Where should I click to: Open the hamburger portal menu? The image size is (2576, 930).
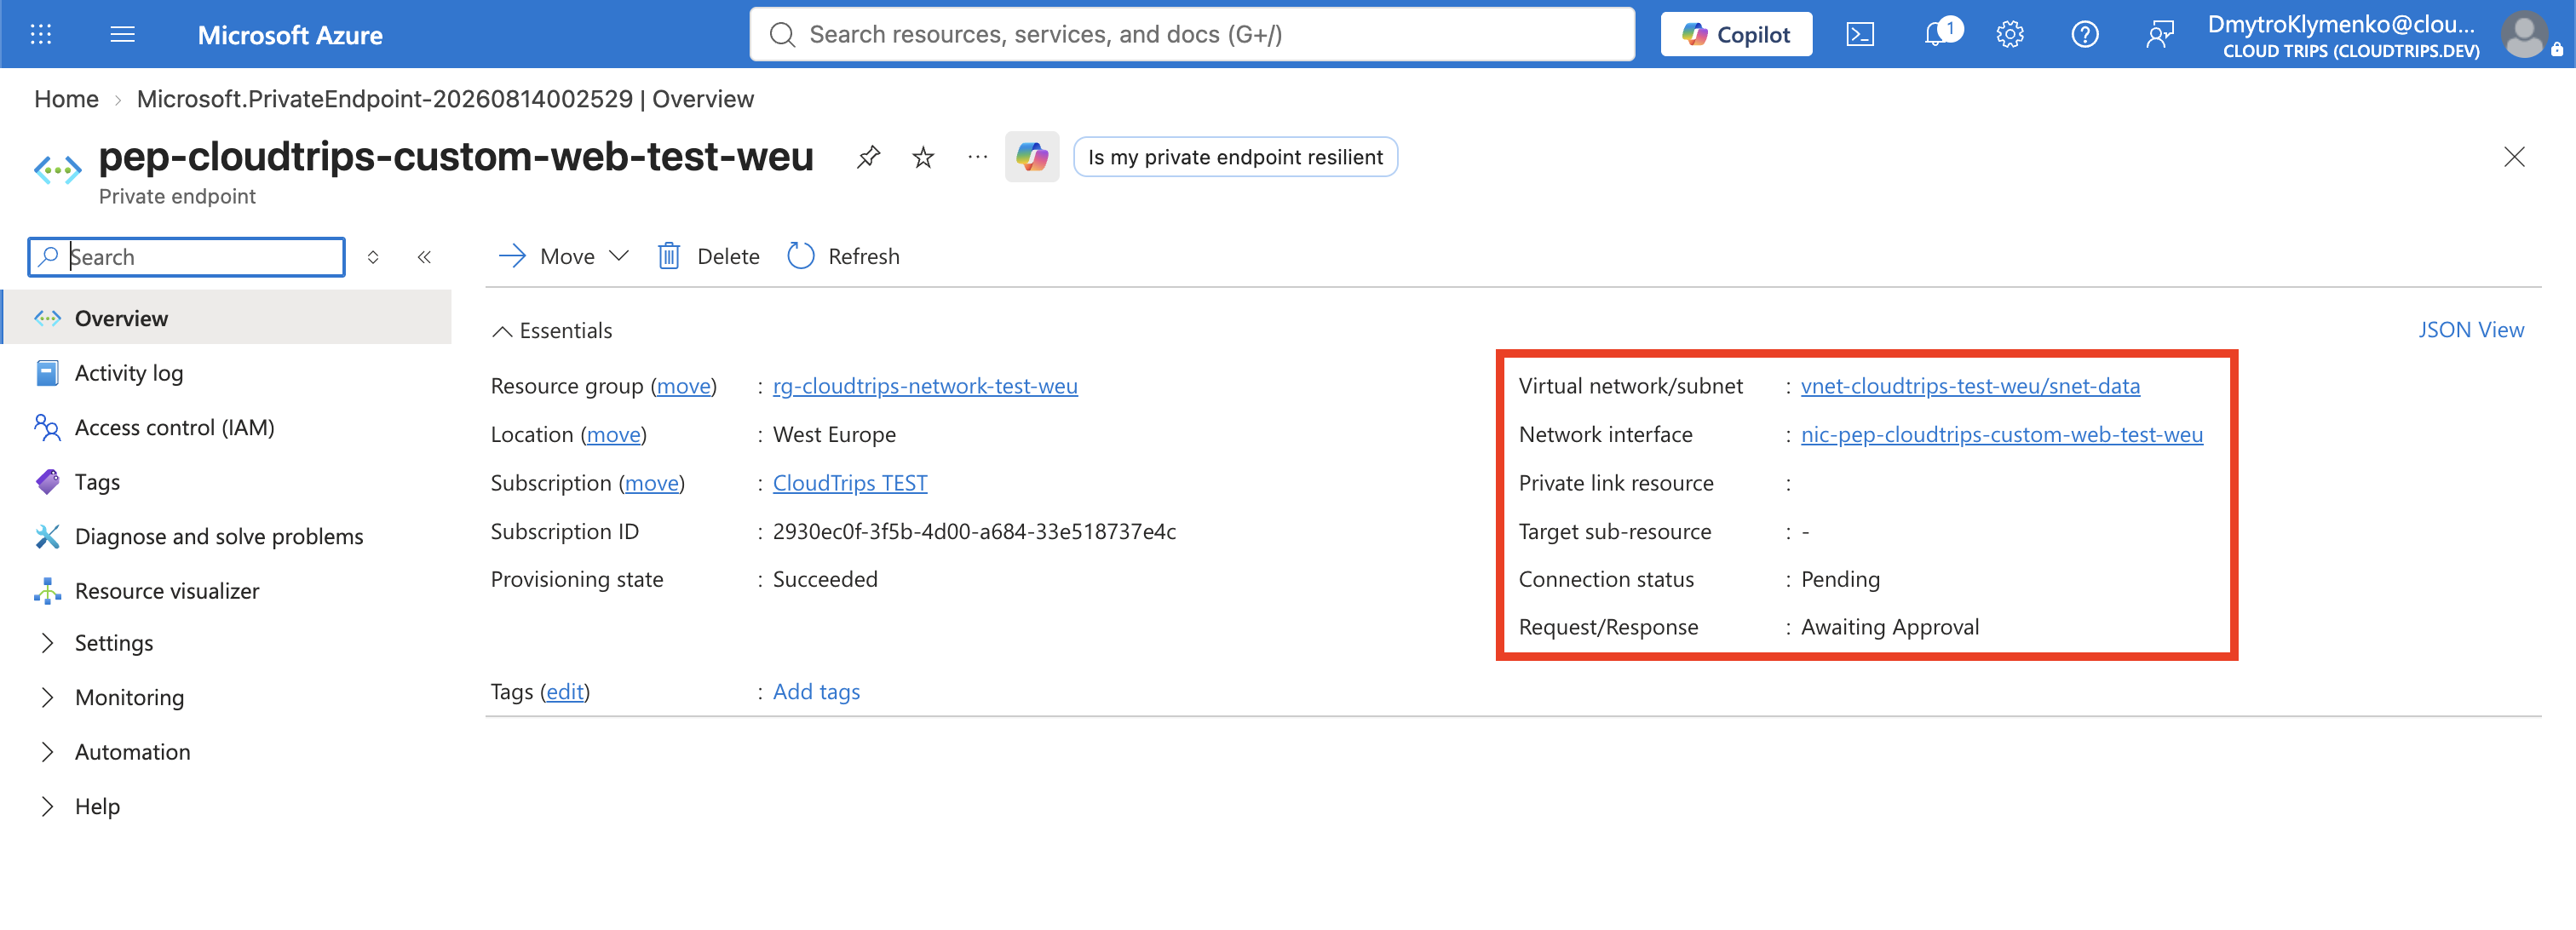122,34
